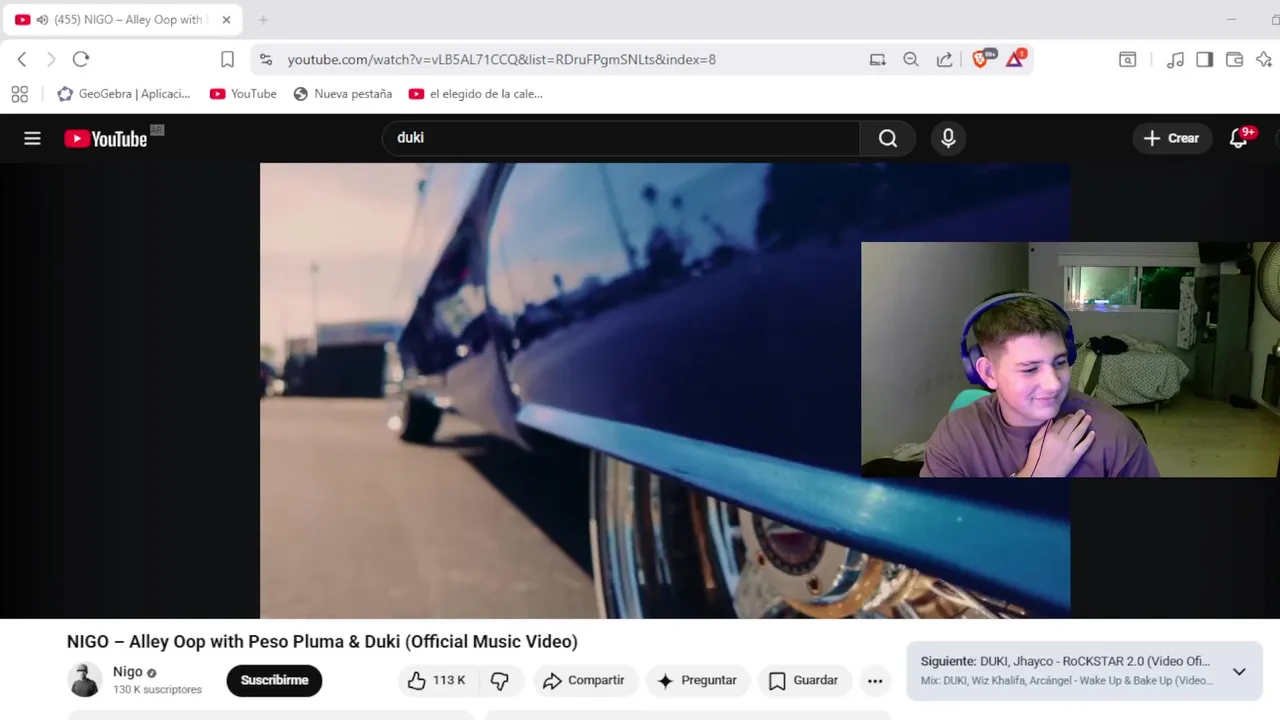This screenshot has width=1280, height=720.
Task: Open a new browser tab
Action: click(263, 20)
